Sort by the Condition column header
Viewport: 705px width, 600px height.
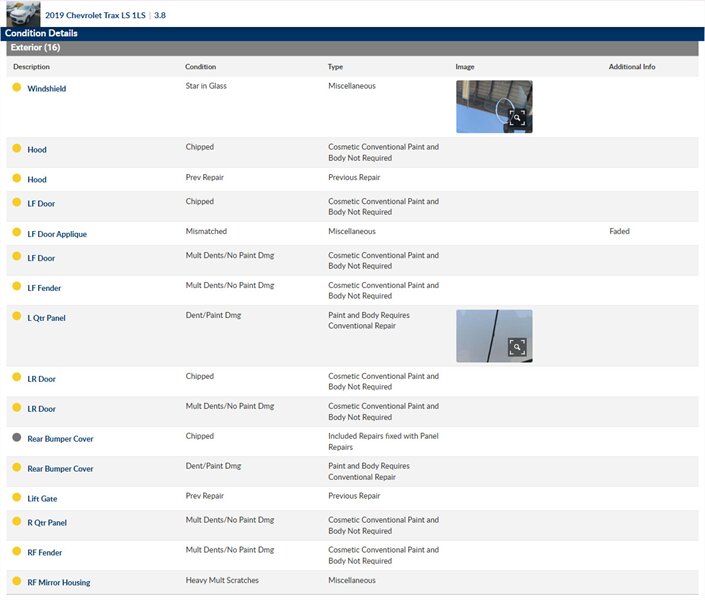click(200, 67)
